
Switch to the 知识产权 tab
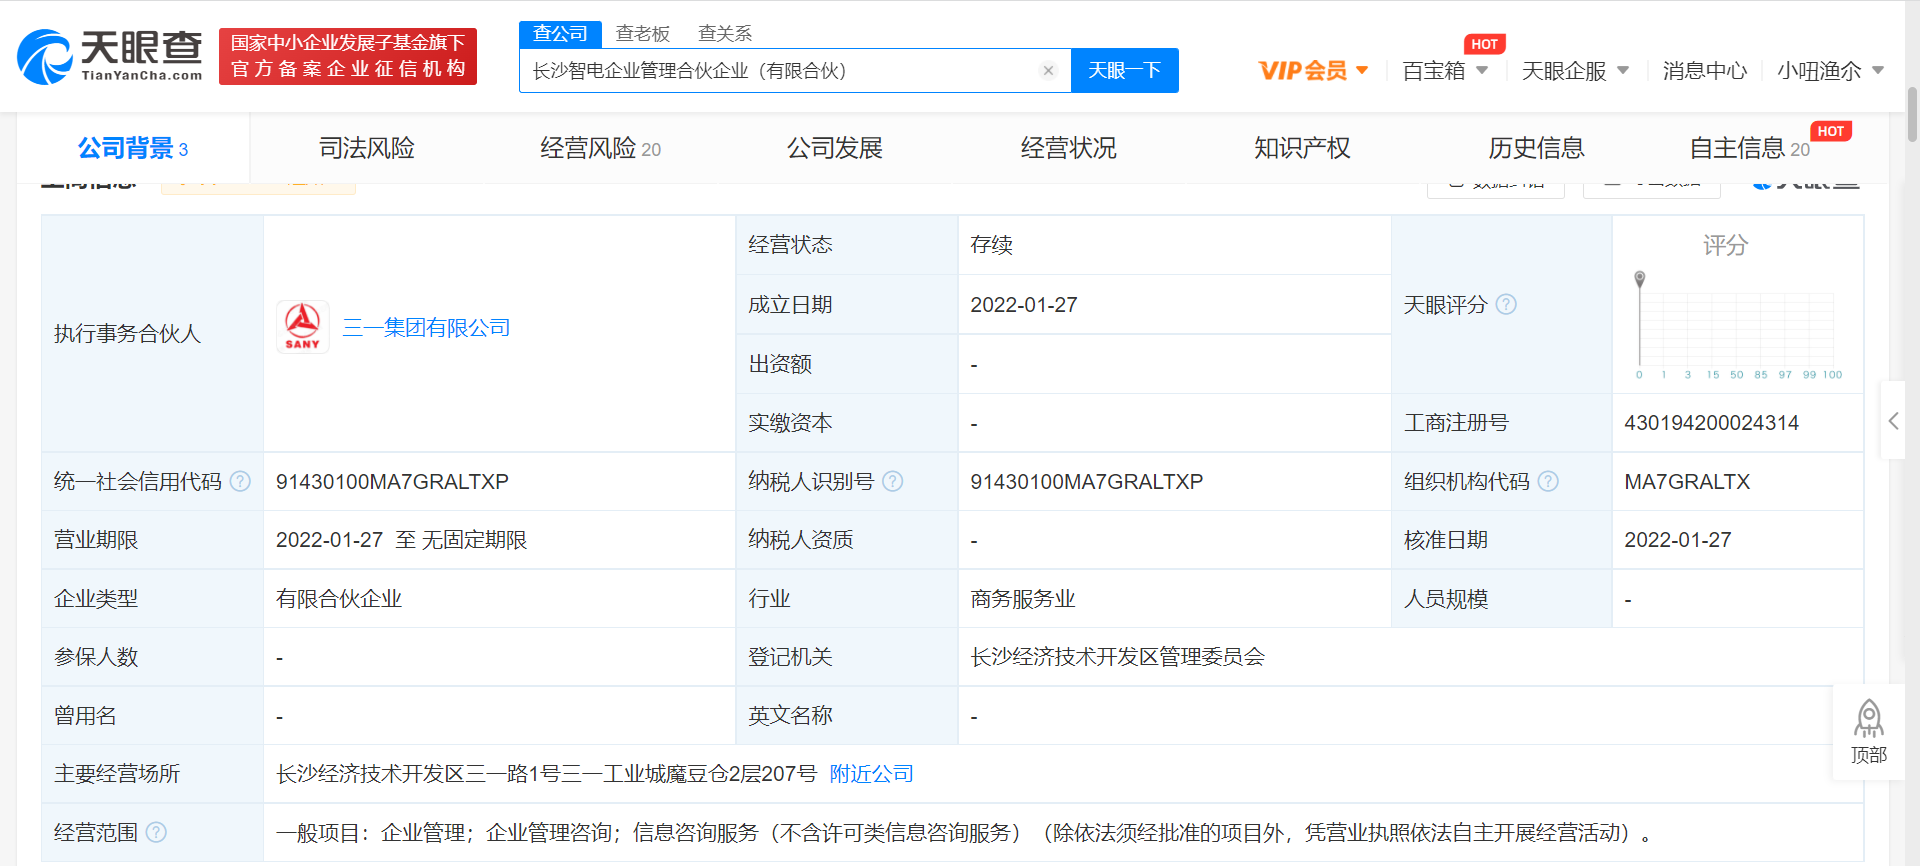point(1302,148)
